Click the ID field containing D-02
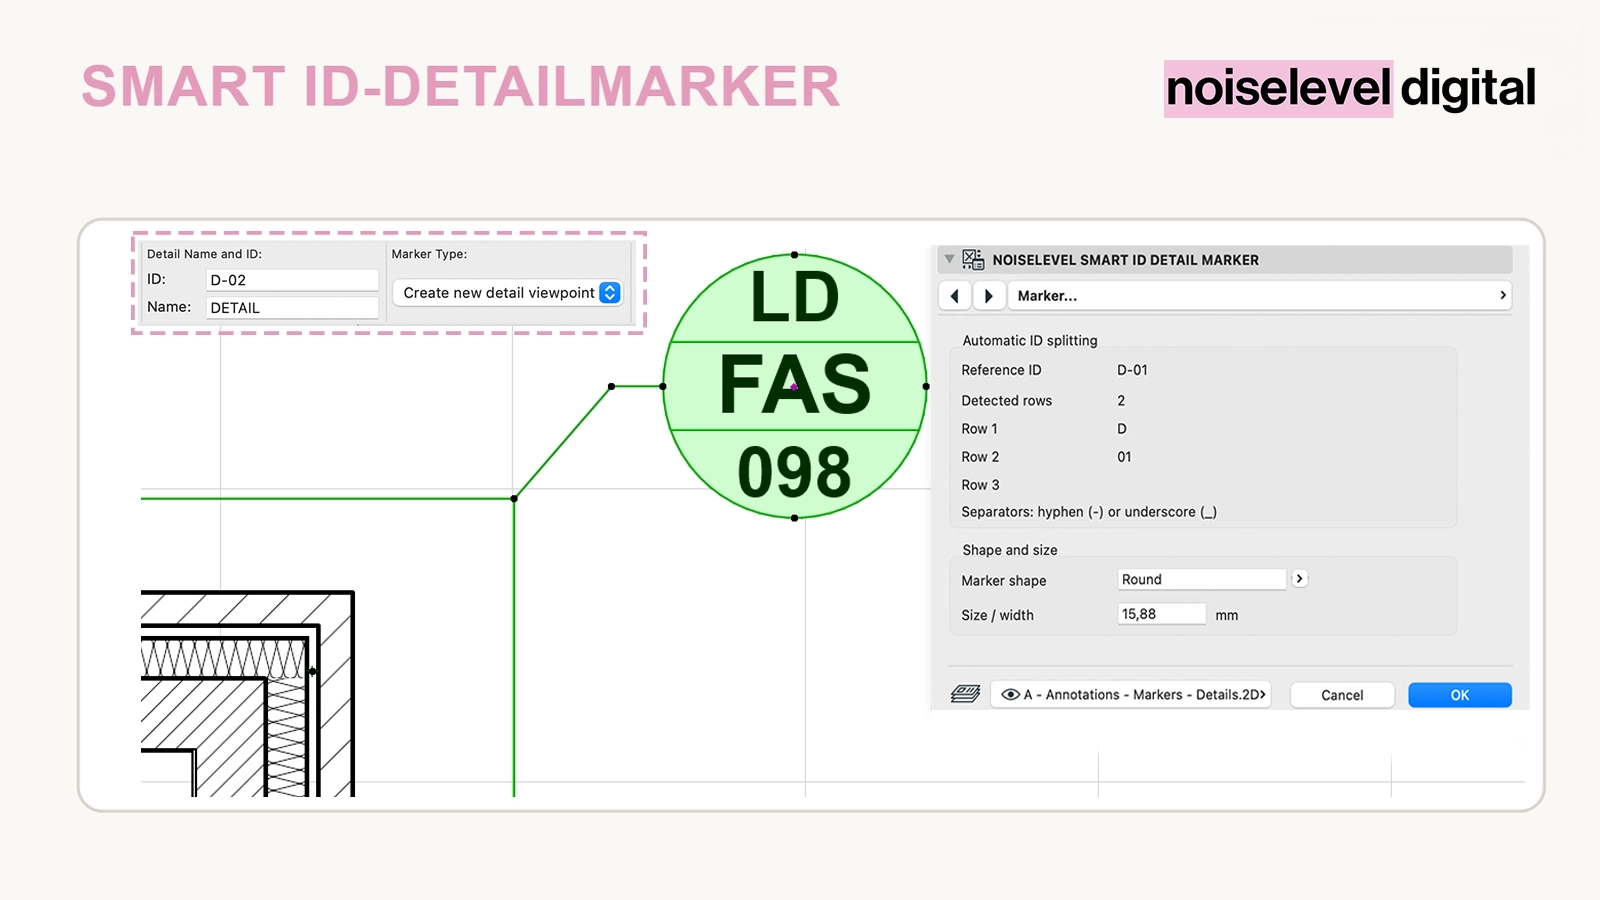This screenshot has width=1600, height=900. click(x=292, y=280)
